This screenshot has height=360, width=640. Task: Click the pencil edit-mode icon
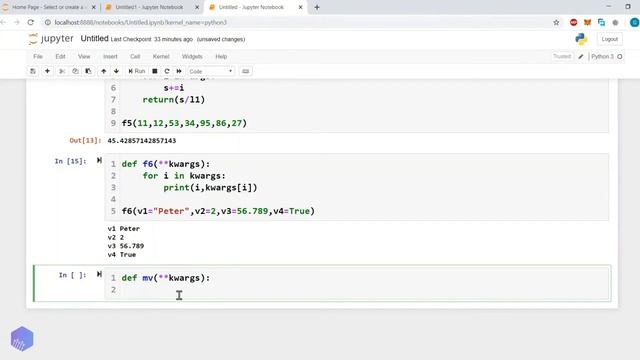581,56
